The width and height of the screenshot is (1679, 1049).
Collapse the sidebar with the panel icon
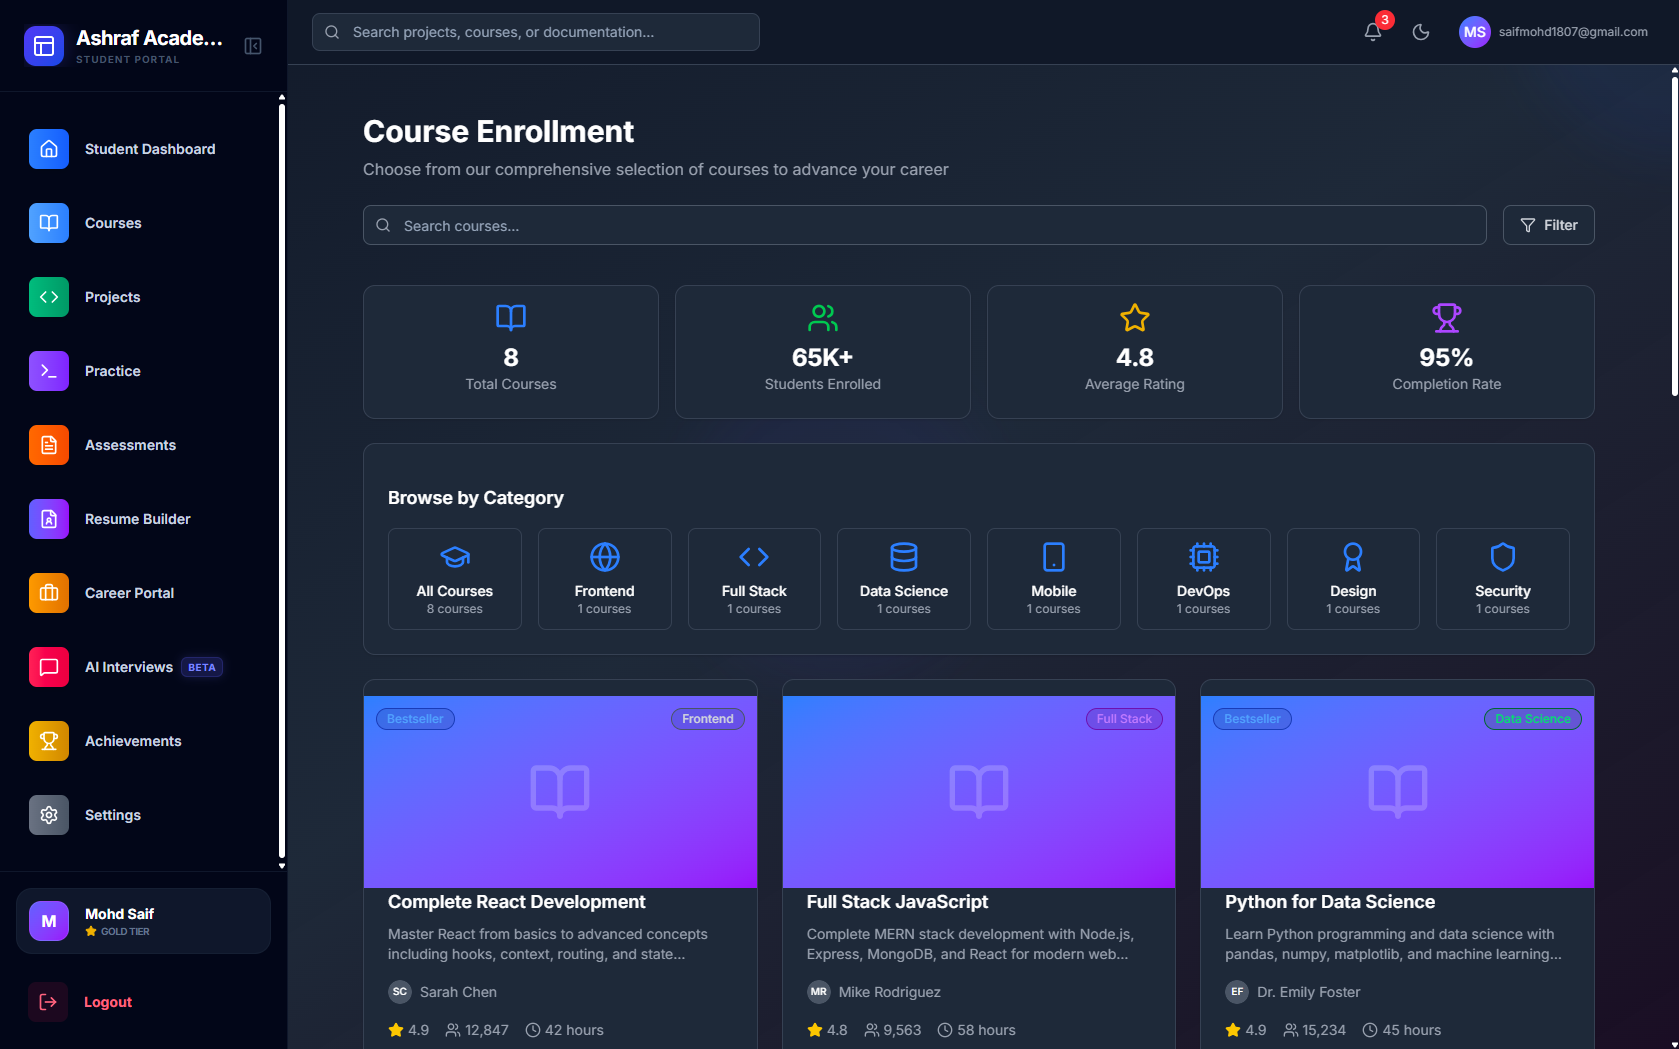tap(253, 46)
